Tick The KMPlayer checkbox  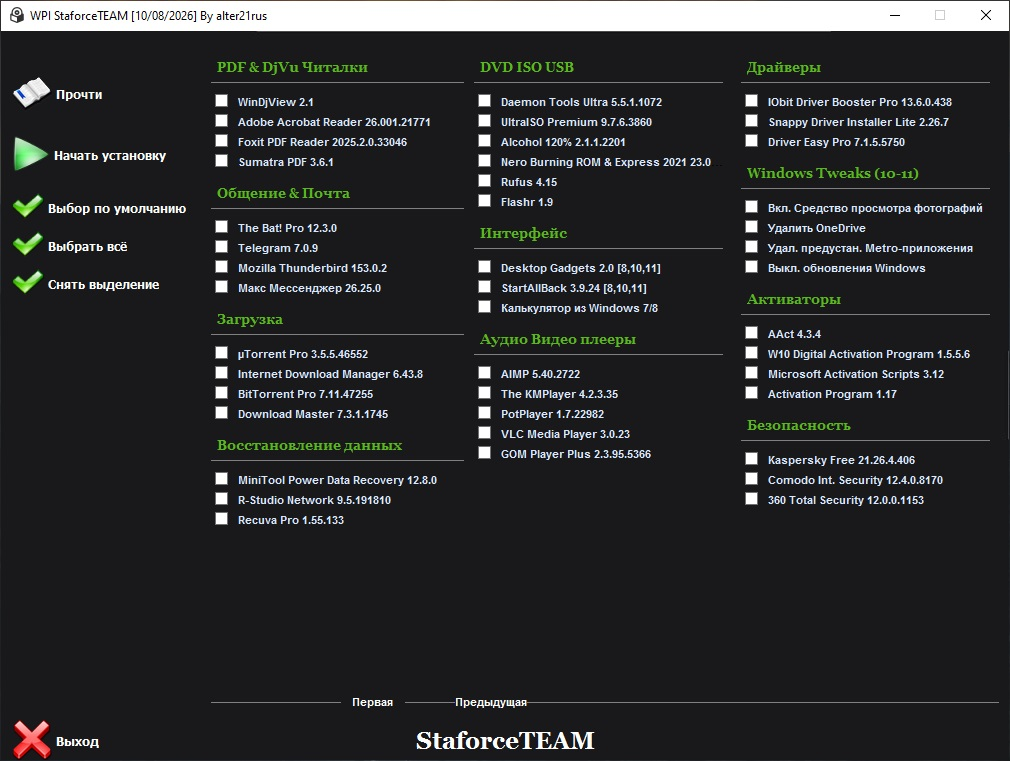click(484, 392)
